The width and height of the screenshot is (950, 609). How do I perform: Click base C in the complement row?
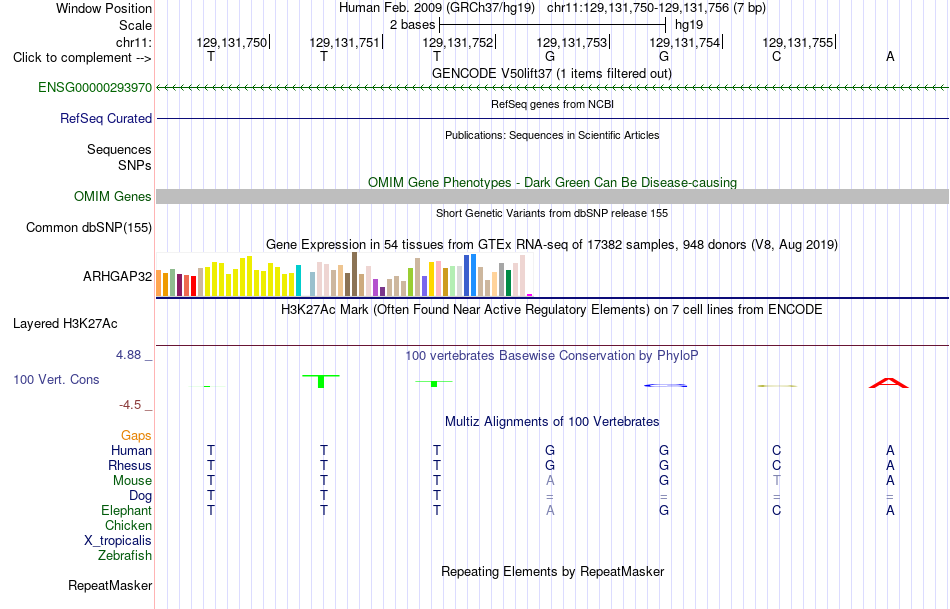pyautogui.click(x=777, y=57)
